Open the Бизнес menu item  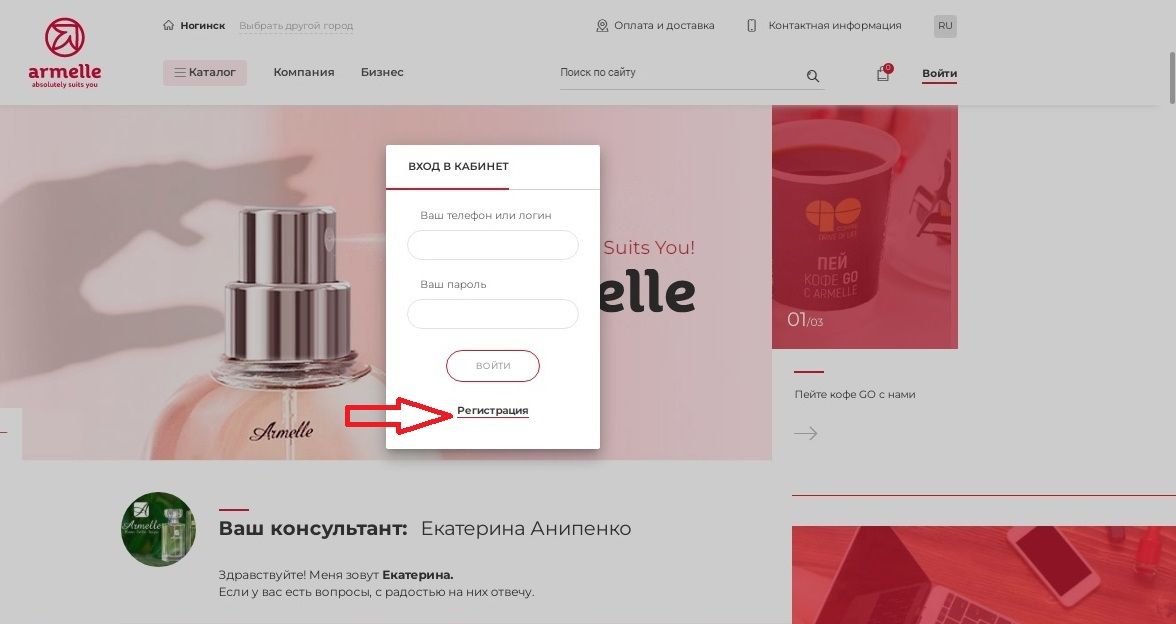pyautogui.click(x=382, y=73)
